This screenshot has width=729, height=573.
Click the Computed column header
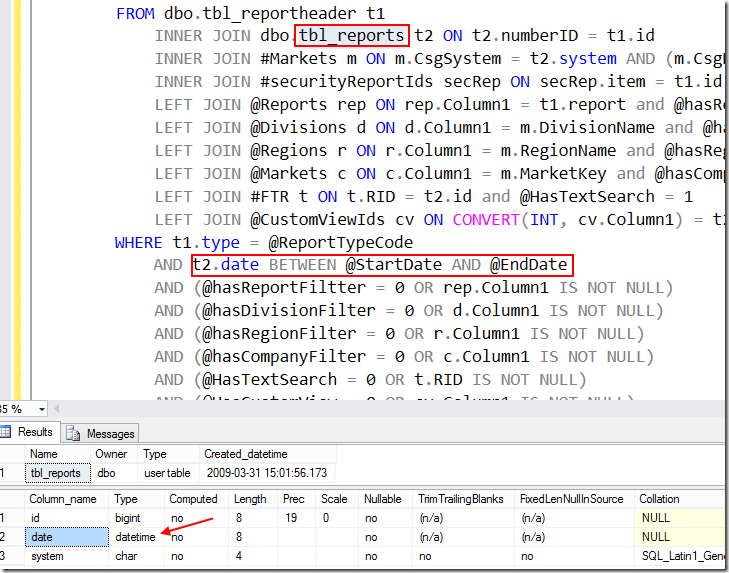click(197, 499)
